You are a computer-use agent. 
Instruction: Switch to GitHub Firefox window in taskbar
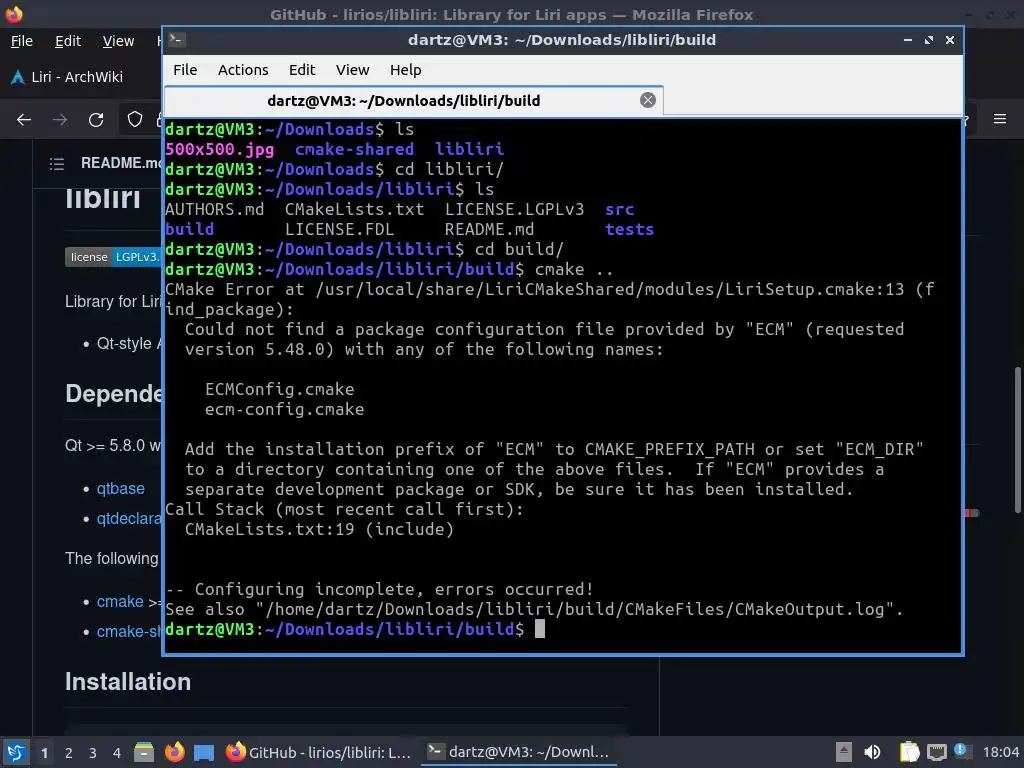[319, 752]
